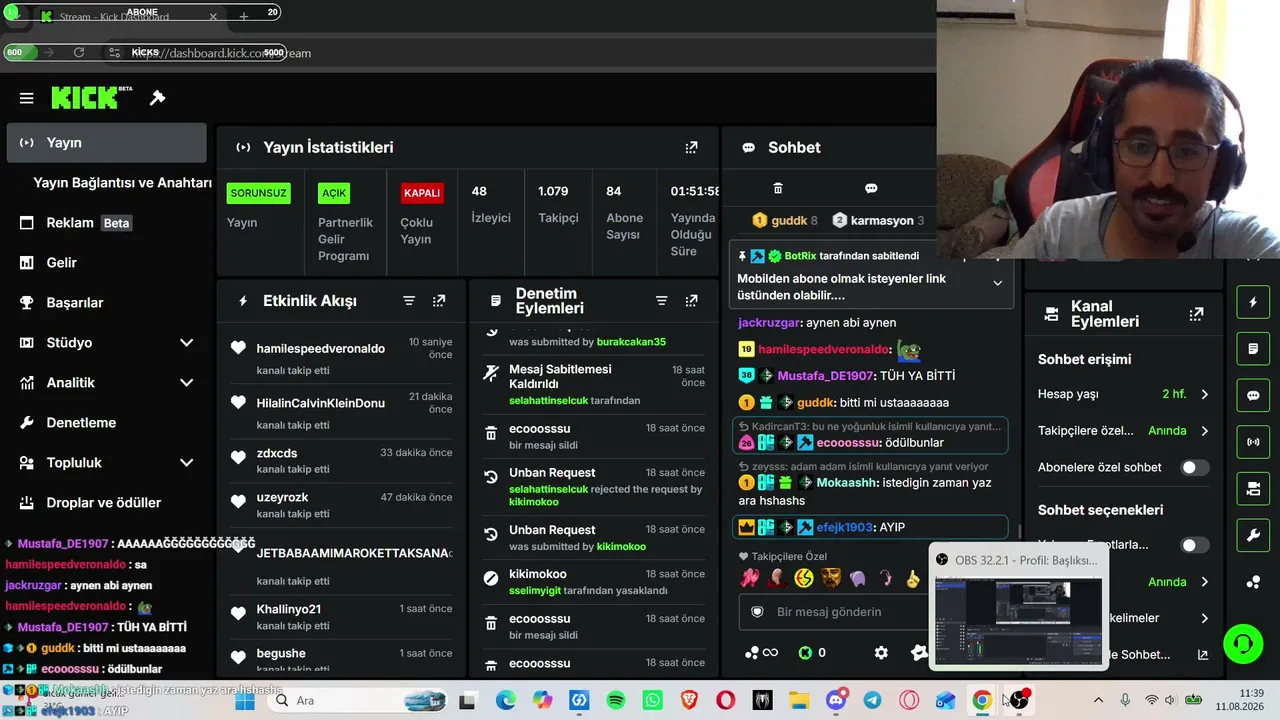Open Spotify from the taskbar
The image size is (1280, 720).
pyautogui.click(x=616, y=701)
